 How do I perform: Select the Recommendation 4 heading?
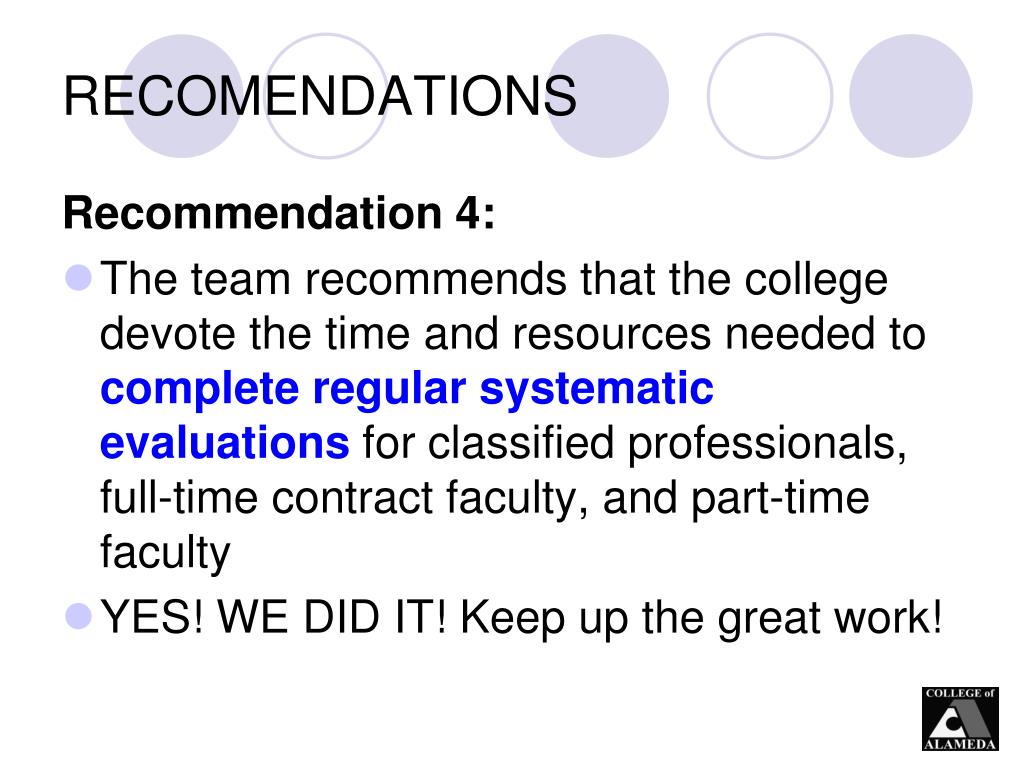pyautogui.click(x=279, y=213)
